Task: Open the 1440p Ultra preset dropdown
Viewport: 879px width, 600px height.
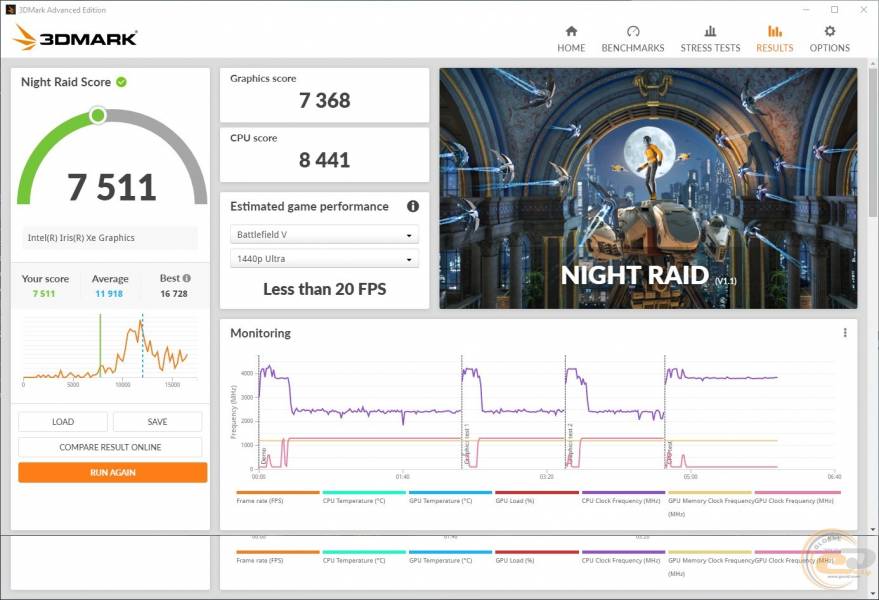Action: click(324, 259)
